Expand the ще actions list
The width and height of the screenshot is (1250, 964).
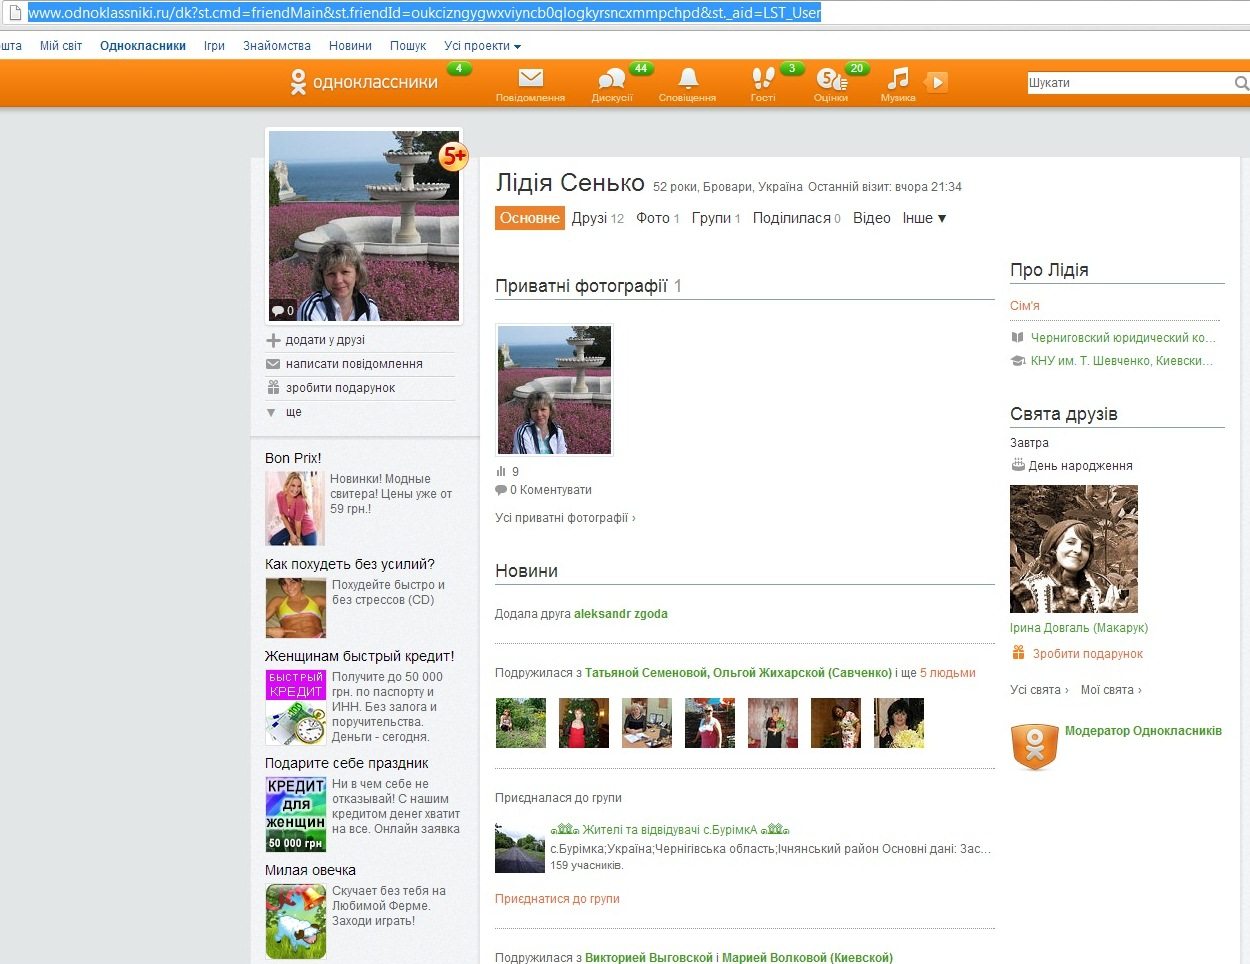(293, 412)
